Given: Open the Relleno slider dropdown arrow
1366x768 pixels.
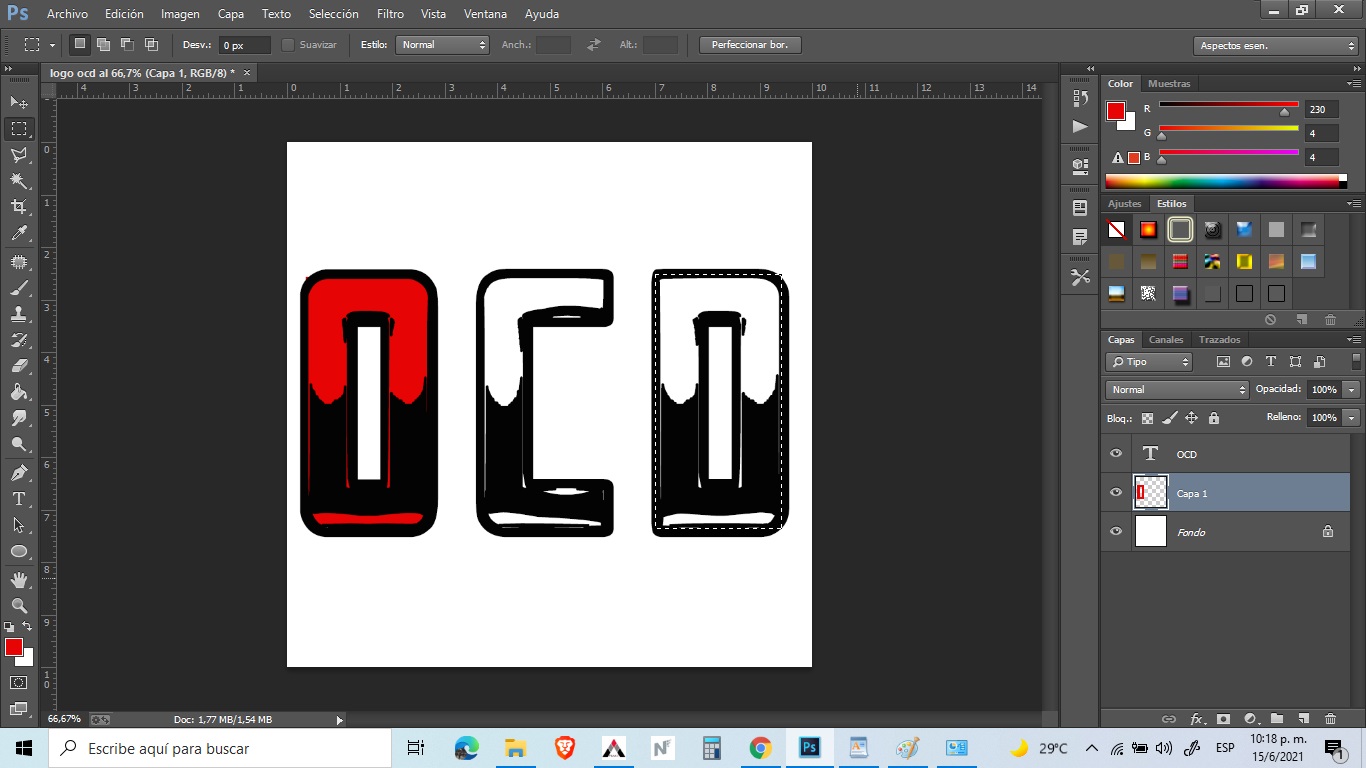Looking at the screenshot, I should click(x=1352, y=418).
